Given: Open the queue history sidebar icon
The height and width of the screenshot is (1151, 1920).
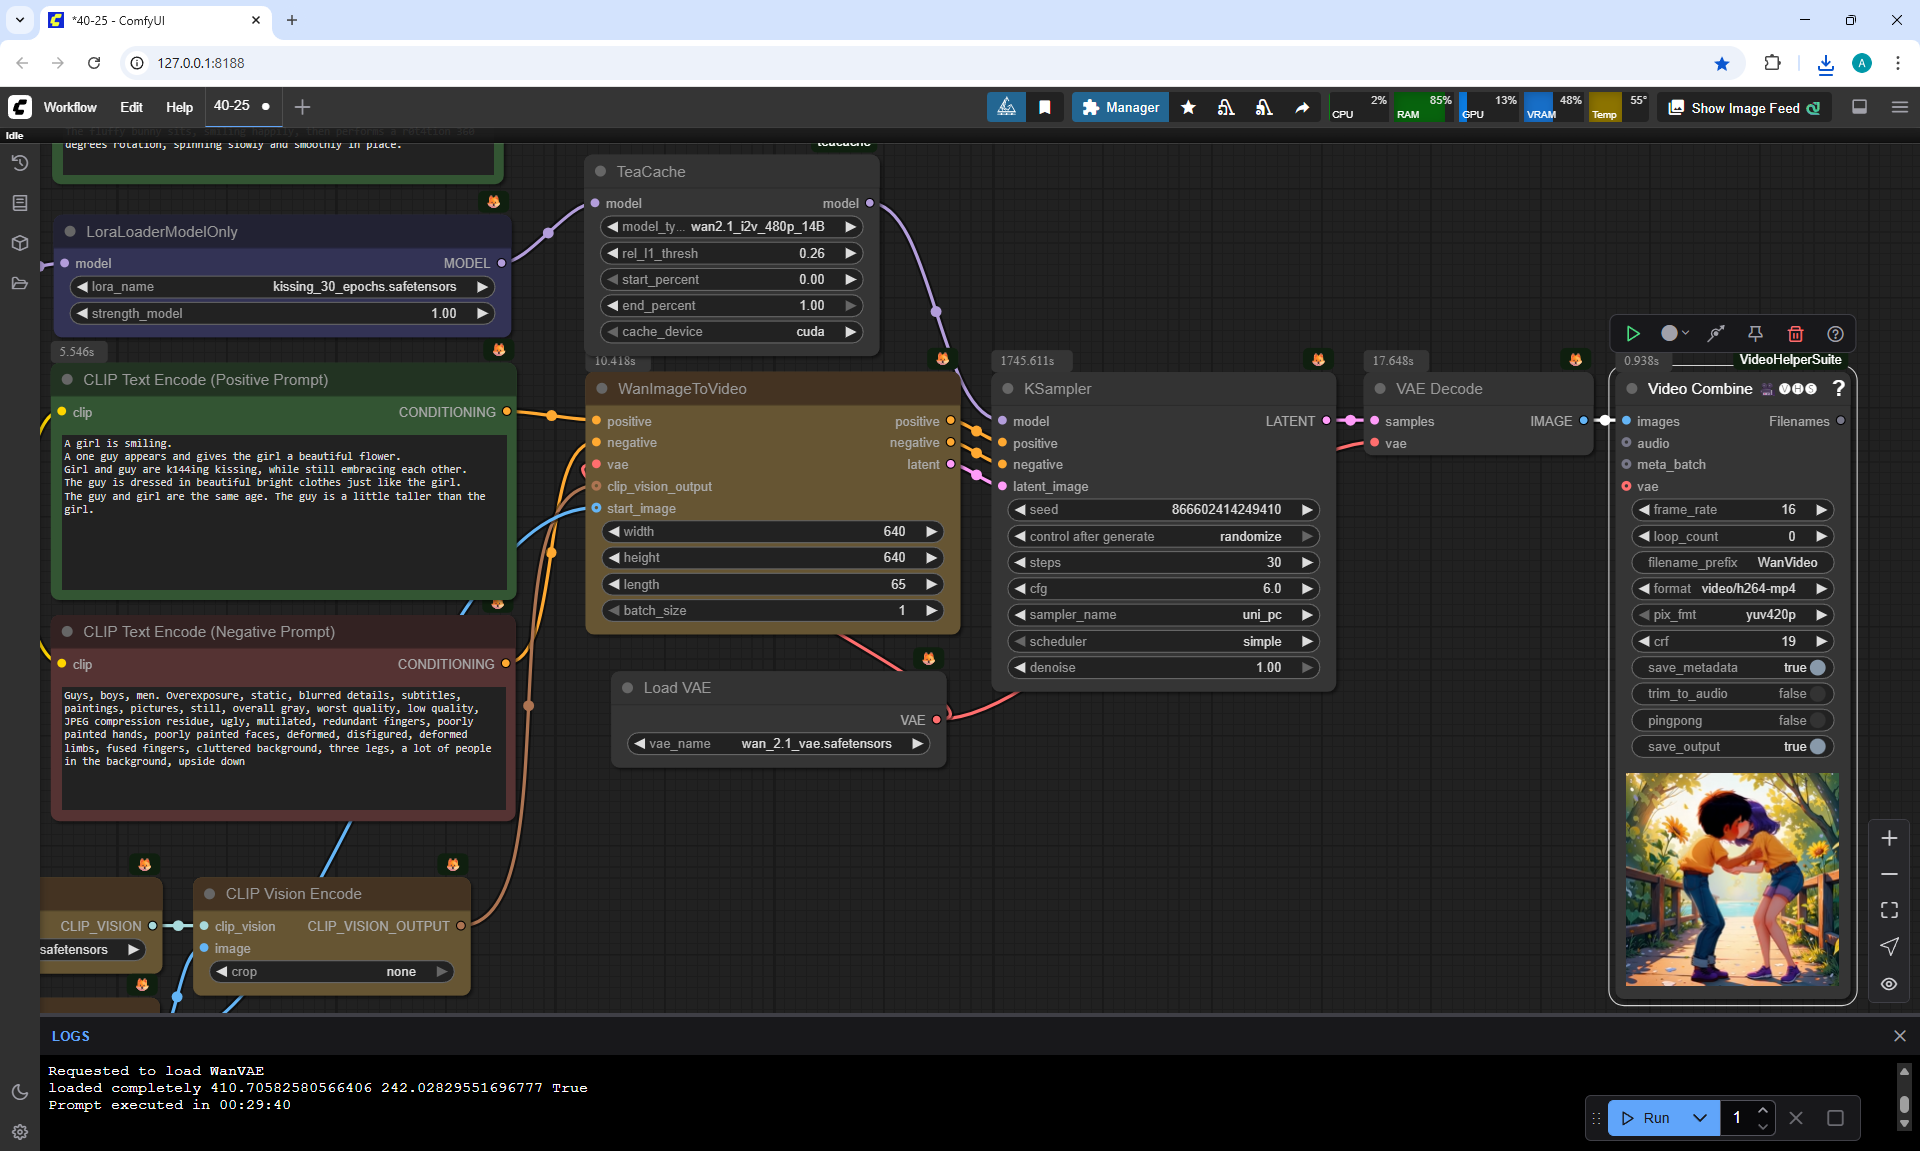Looking at the screenshot, I should click(20, 163).
